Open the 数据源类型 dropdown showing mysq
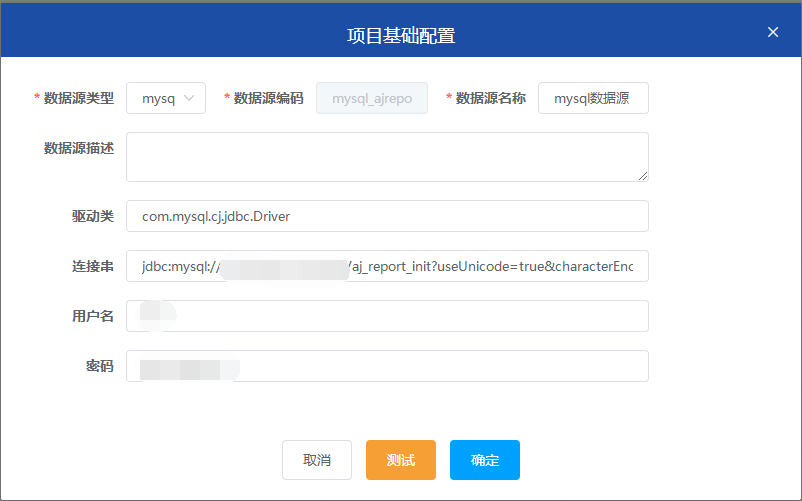Image resolution: width=802 pixels, height=501 pixels. tap(160, 98)
